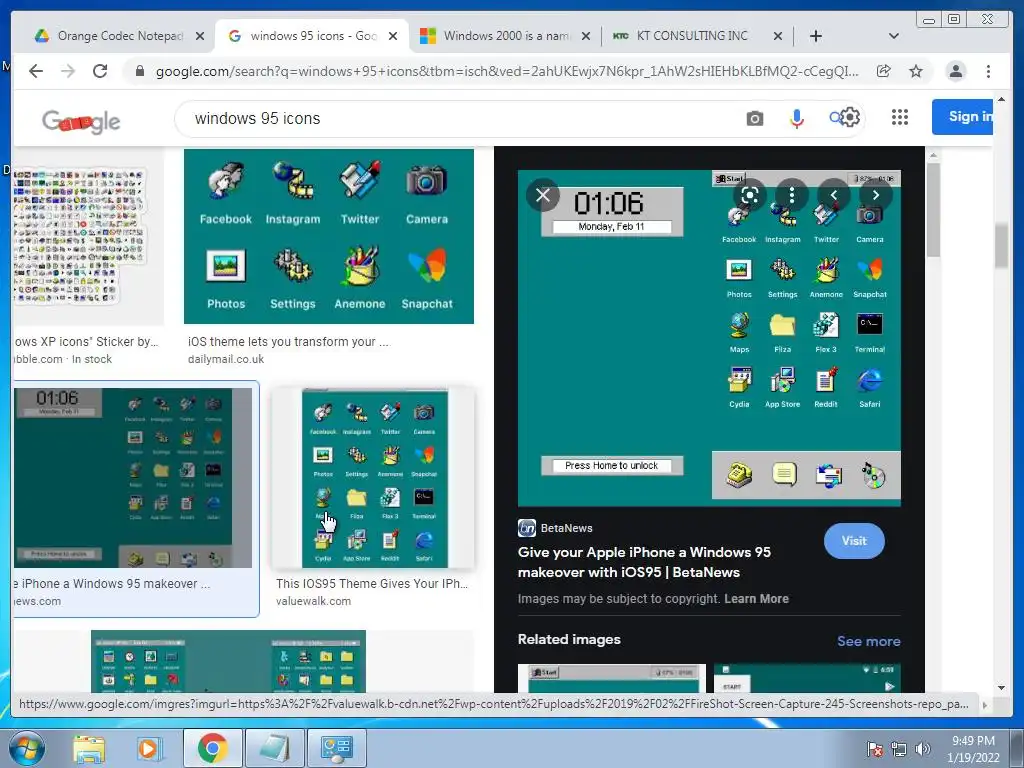Select the iPhone Windows 95 makeover thumbnail
This screenshot has width=1024, height=768.
[x=133, y=478]
